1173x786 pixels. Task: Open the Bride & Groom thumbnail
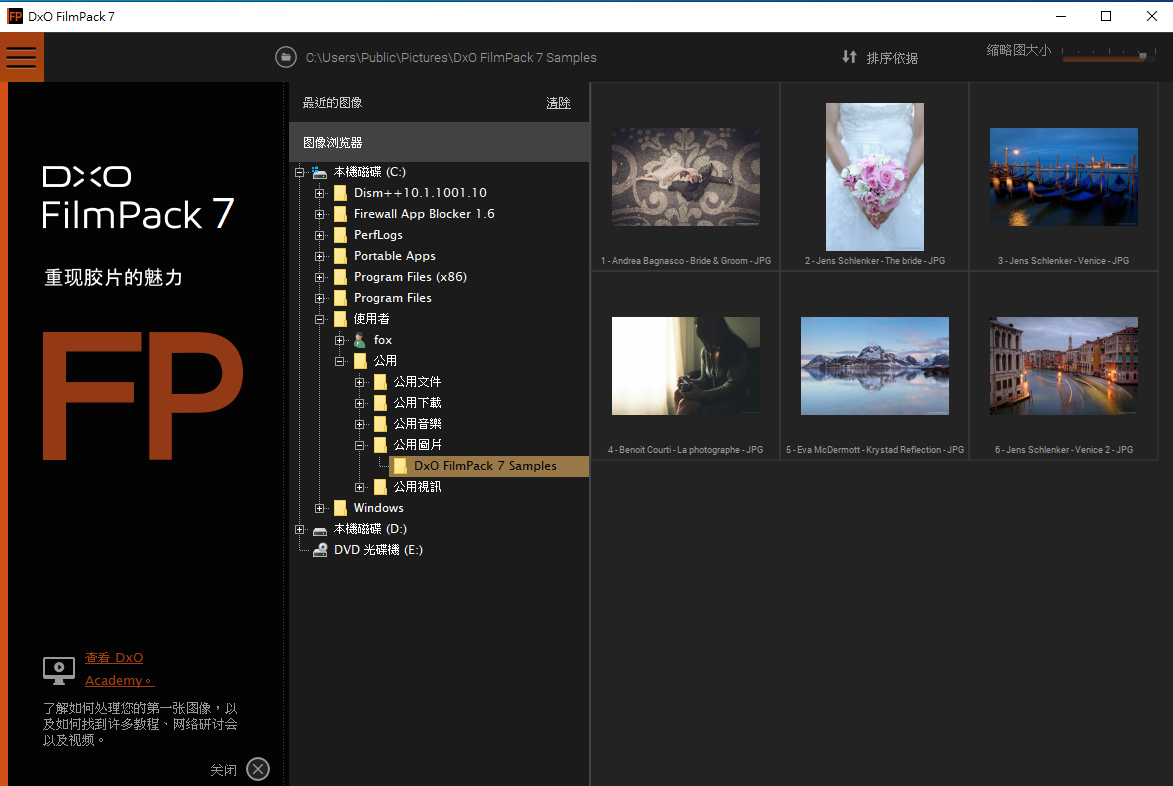(x=685, y=176)
